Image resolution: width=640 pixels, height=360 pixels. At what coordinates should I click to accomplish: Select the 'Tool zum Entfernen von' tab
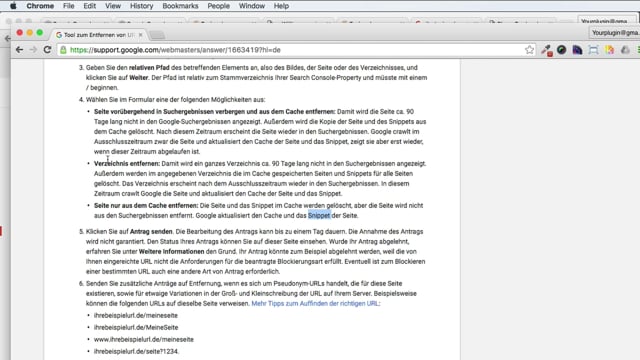pos(98,35)
